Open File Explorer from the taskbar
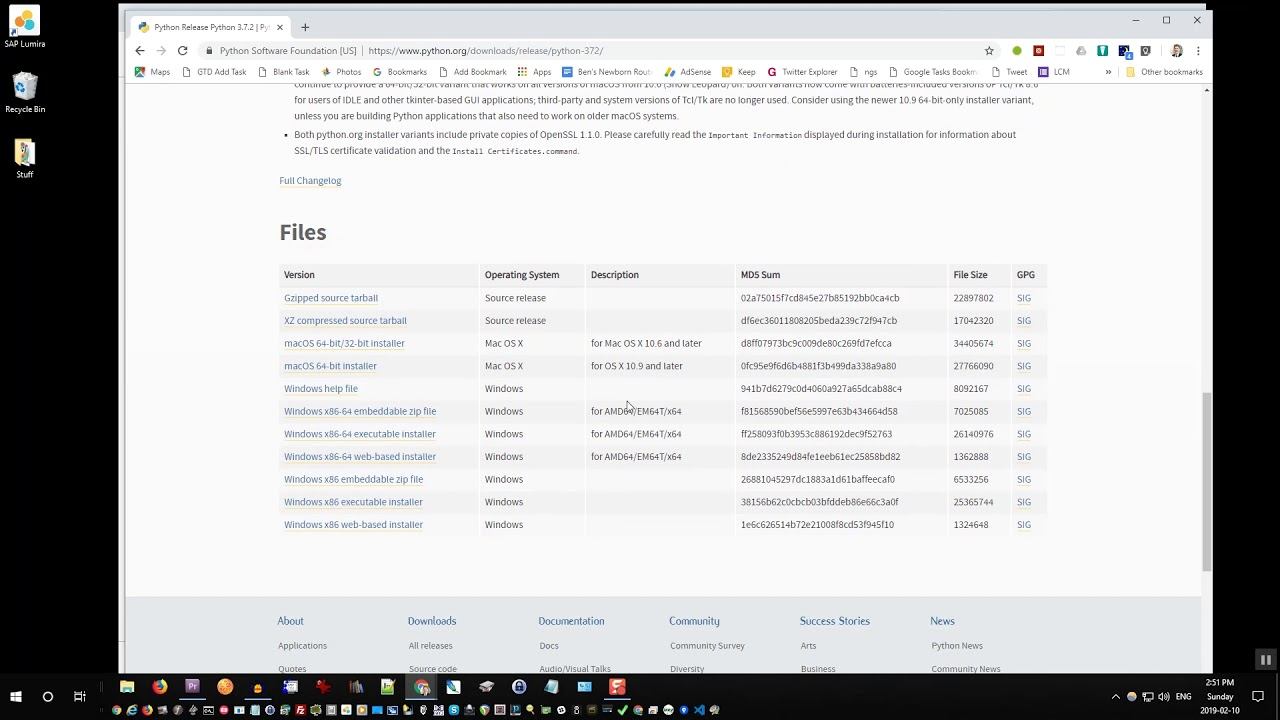Image resolution: width=1280 pixels, height=720 pixels. coord(127,687)
